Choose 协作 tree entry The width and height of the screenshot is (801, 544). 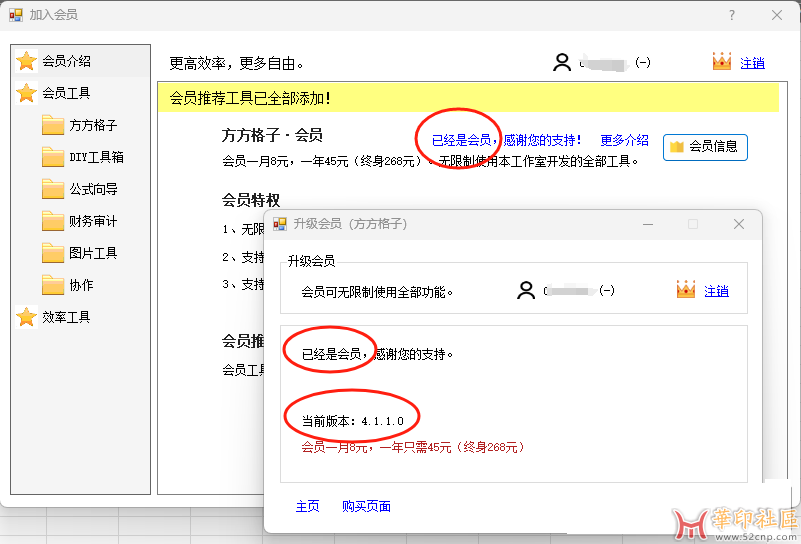pos(81,285)
